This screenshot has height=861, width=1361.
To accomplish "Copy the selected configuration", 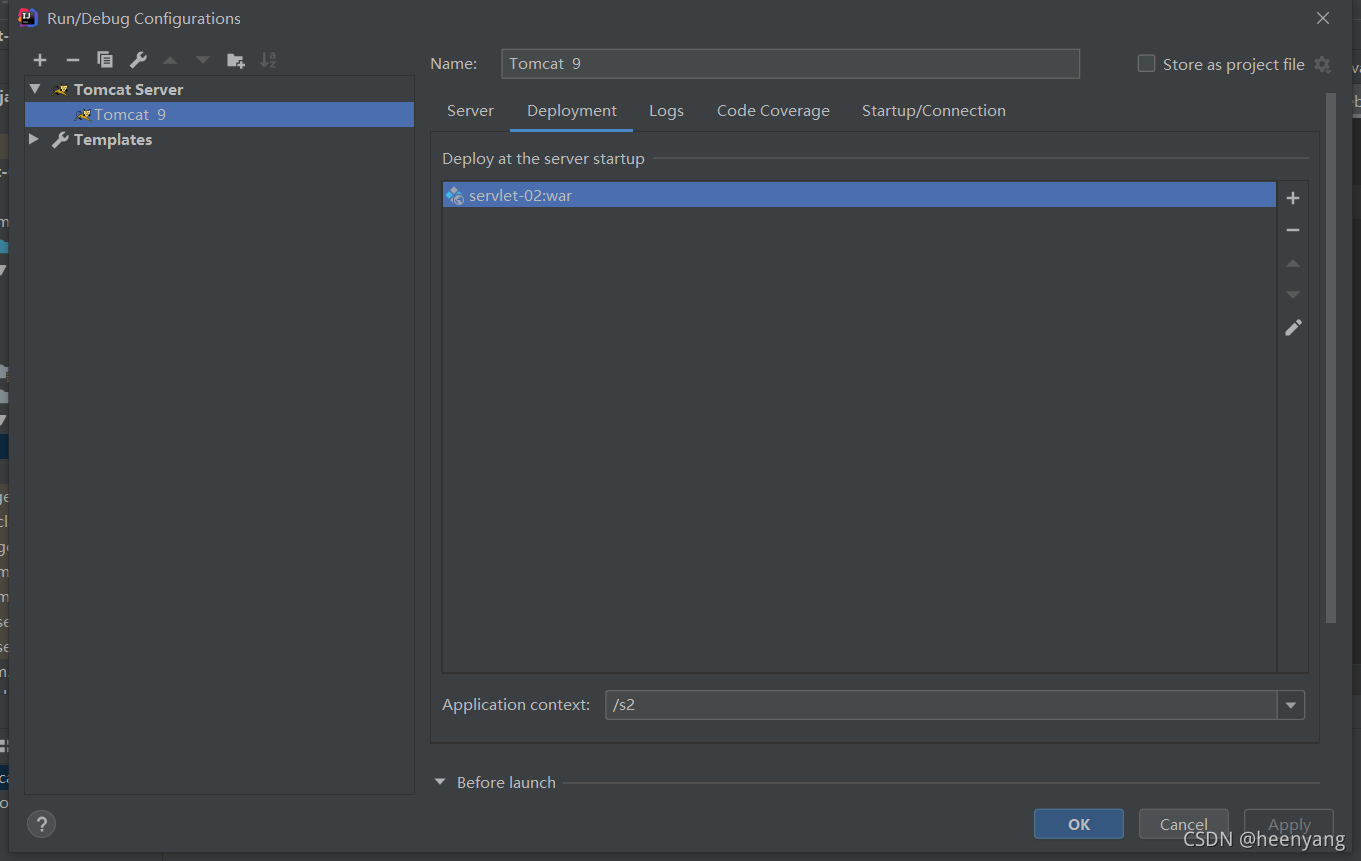I will click(105, 60).
